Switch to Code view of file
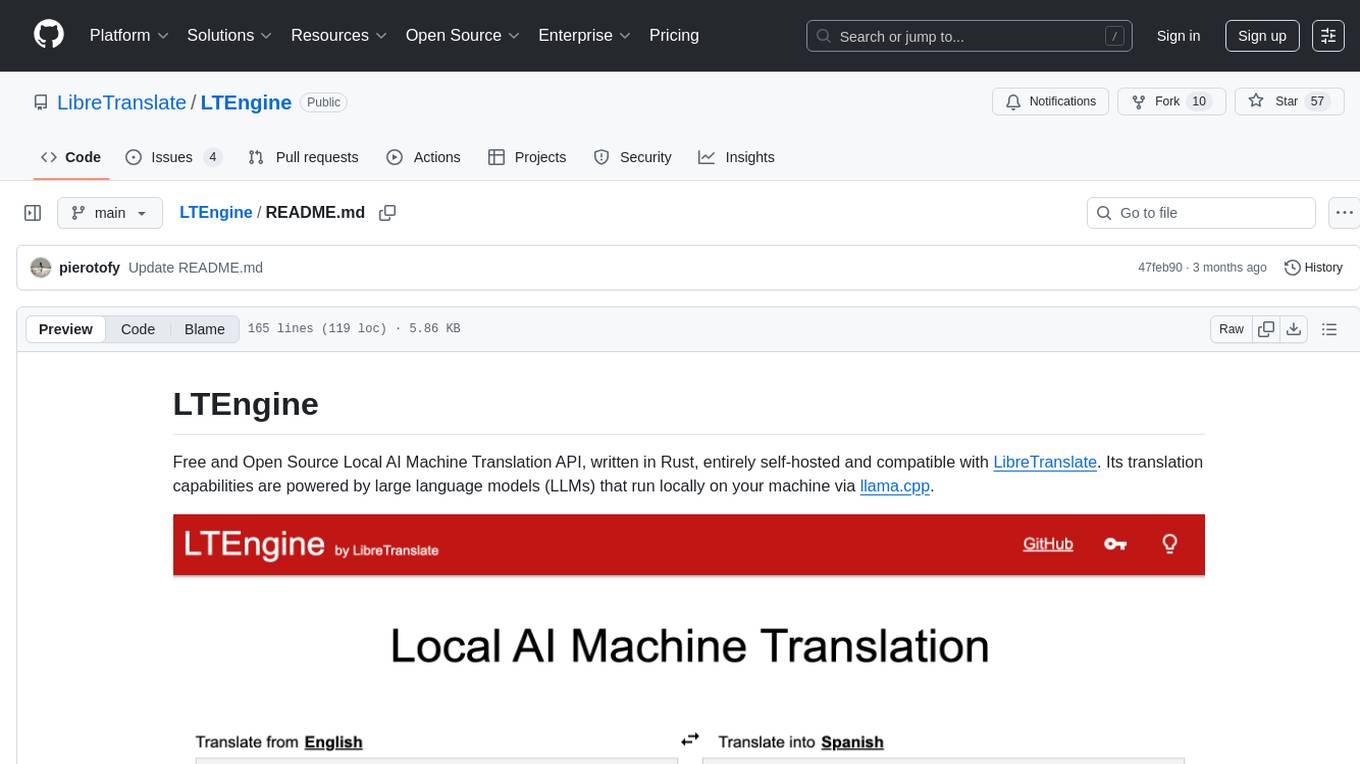1360x764 pixels. [x=138, y=329]
